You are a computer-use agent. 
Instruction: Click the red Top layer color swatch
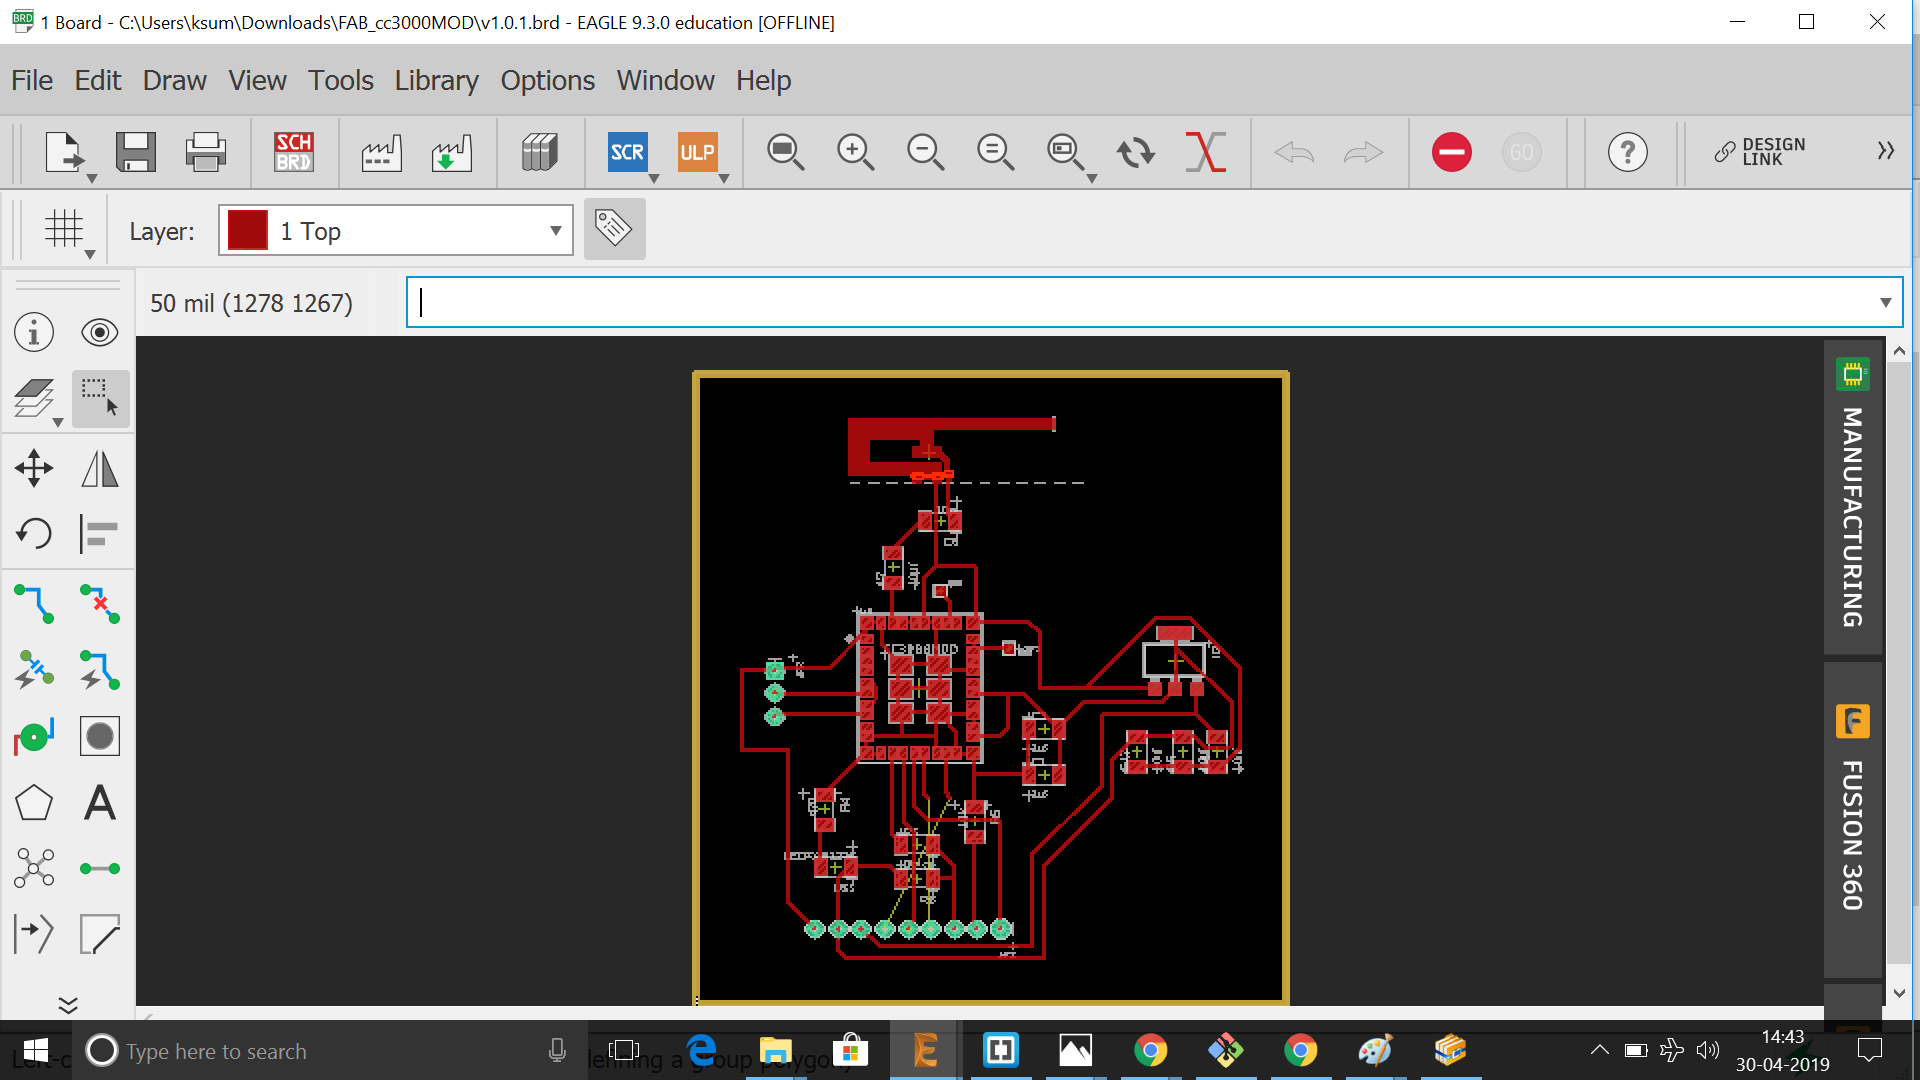[248, 231]
